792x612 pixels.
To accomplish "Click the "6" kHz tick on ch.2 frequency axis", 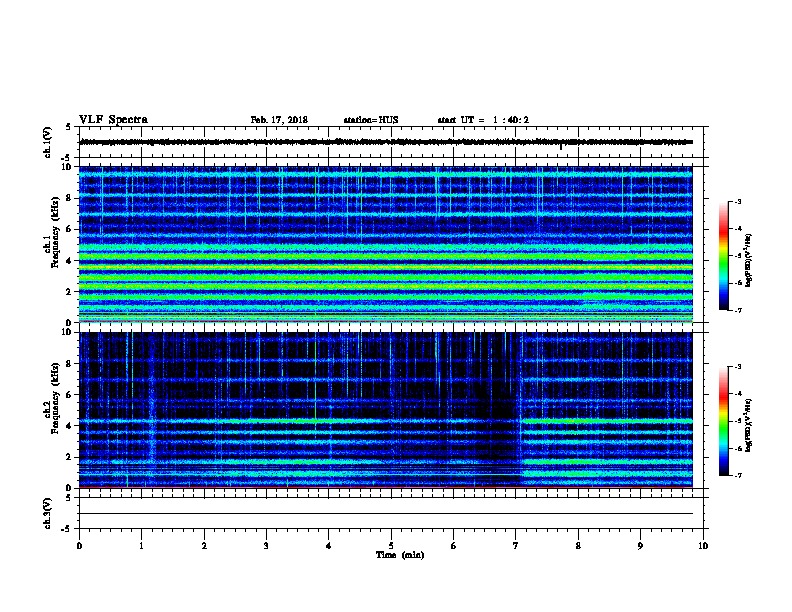I will coord(69,395).
